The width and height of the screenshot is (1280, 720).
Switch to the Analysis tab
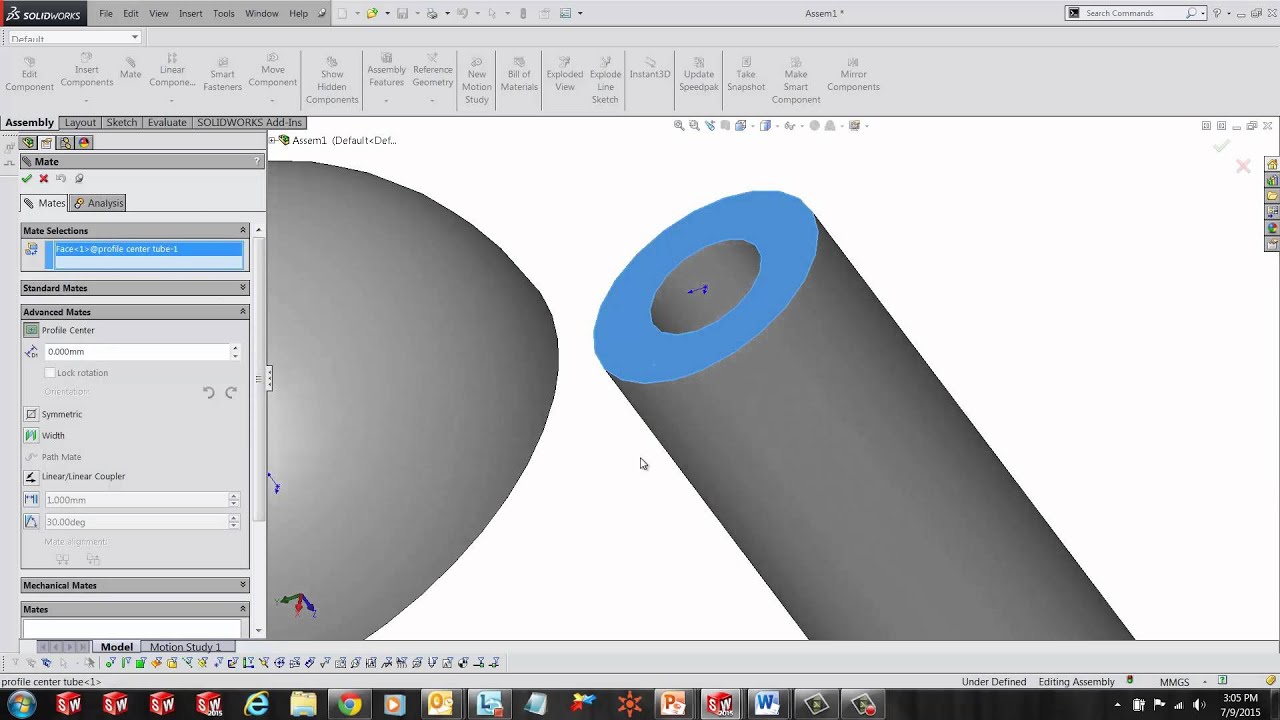coord(99,203)
